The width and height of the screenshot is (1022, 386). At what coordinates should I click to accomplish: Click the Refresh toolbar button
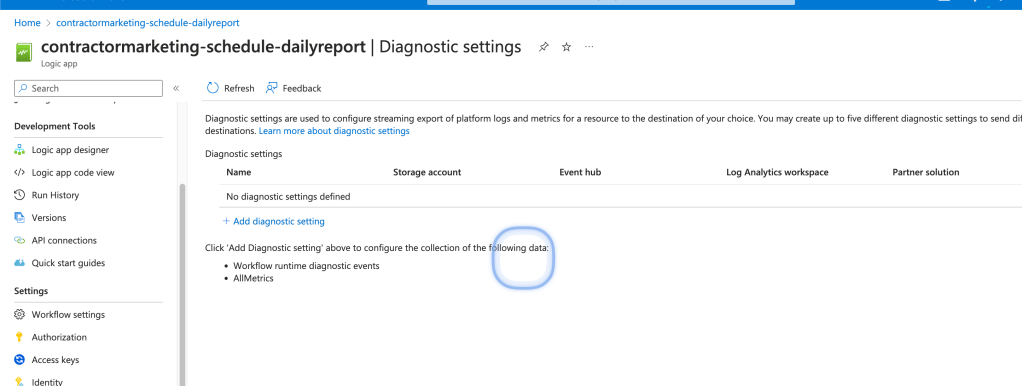tap(231, 88)
